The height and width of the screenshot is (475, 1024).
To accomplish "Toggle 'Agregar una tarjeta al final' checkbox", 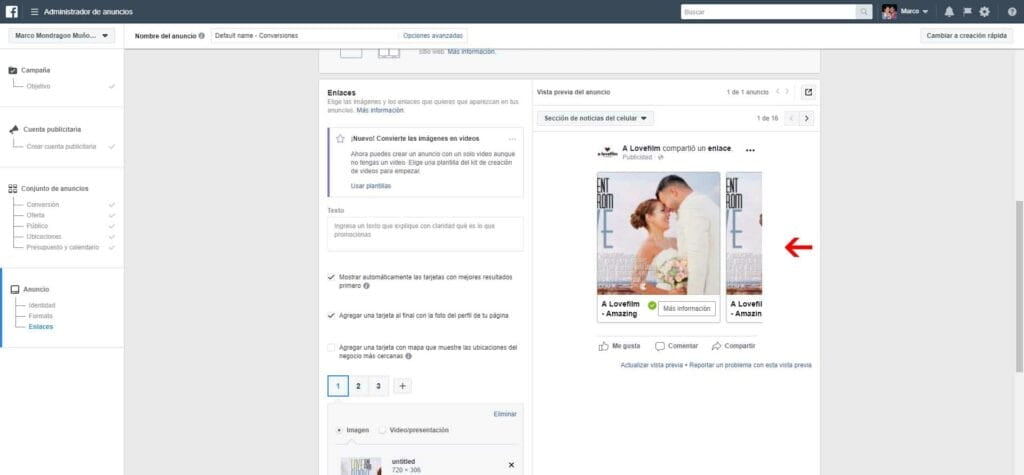I will (x=331, y=316).
